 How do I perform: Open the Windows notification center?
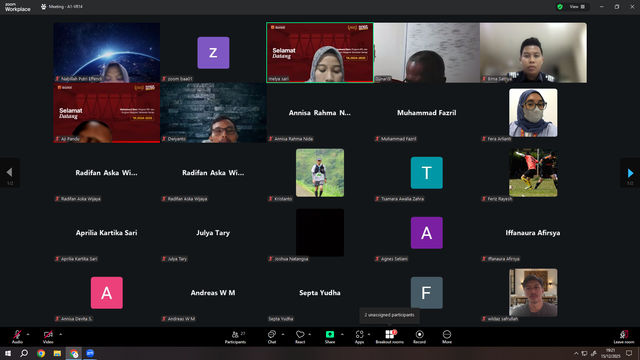point(629,353)
